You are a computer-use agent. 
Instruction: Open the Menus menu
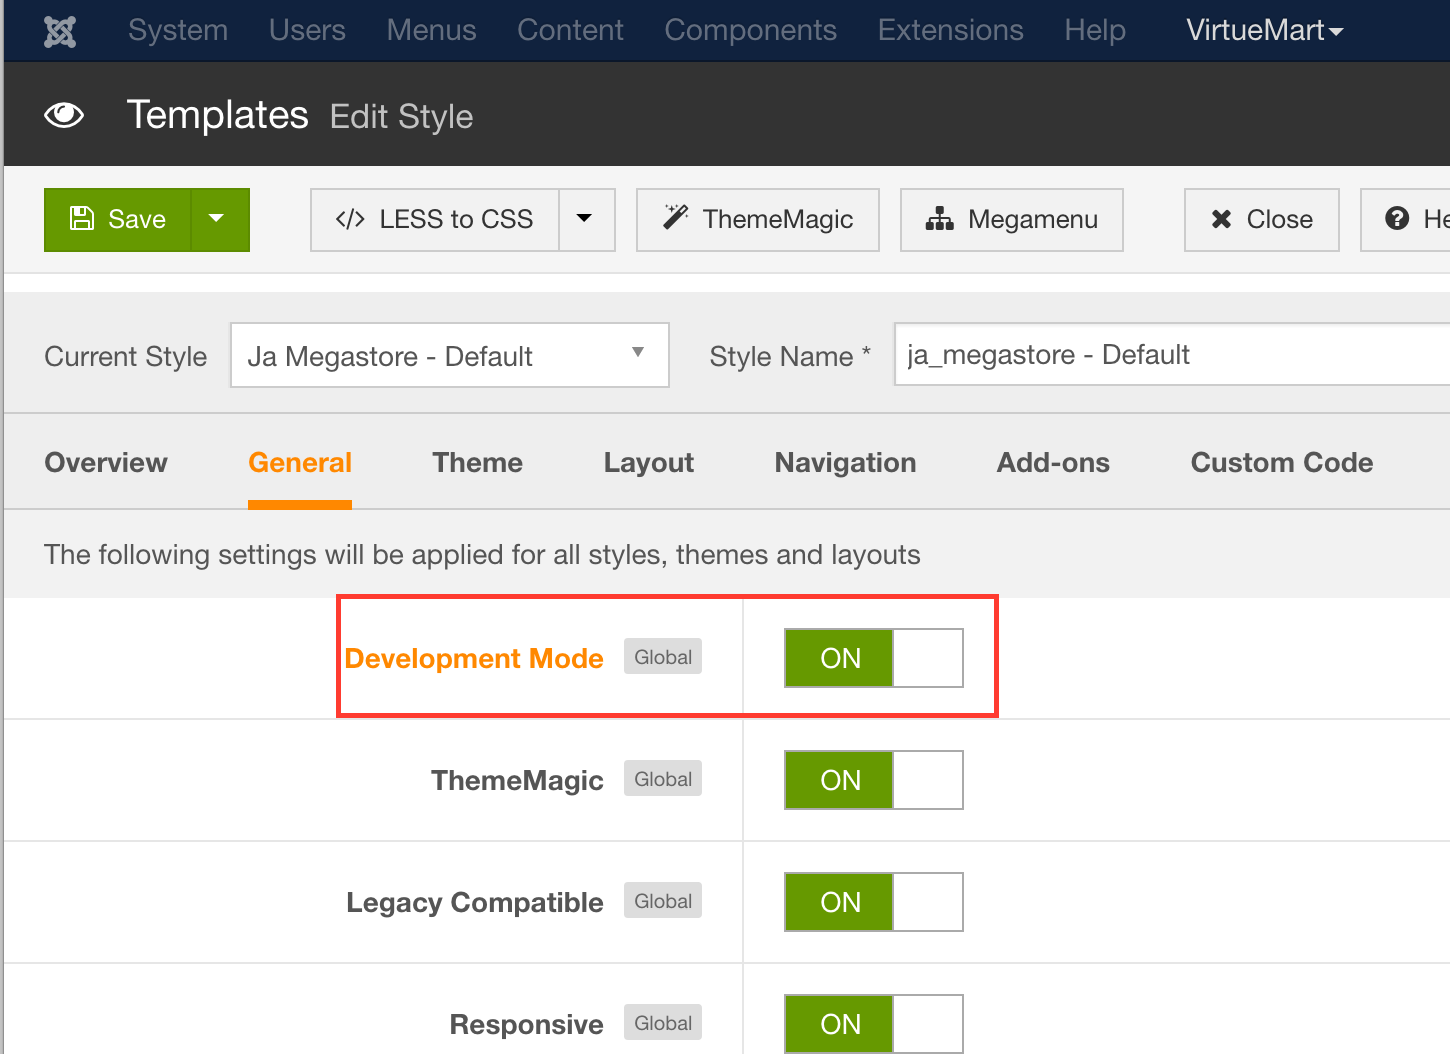[431, 30]
